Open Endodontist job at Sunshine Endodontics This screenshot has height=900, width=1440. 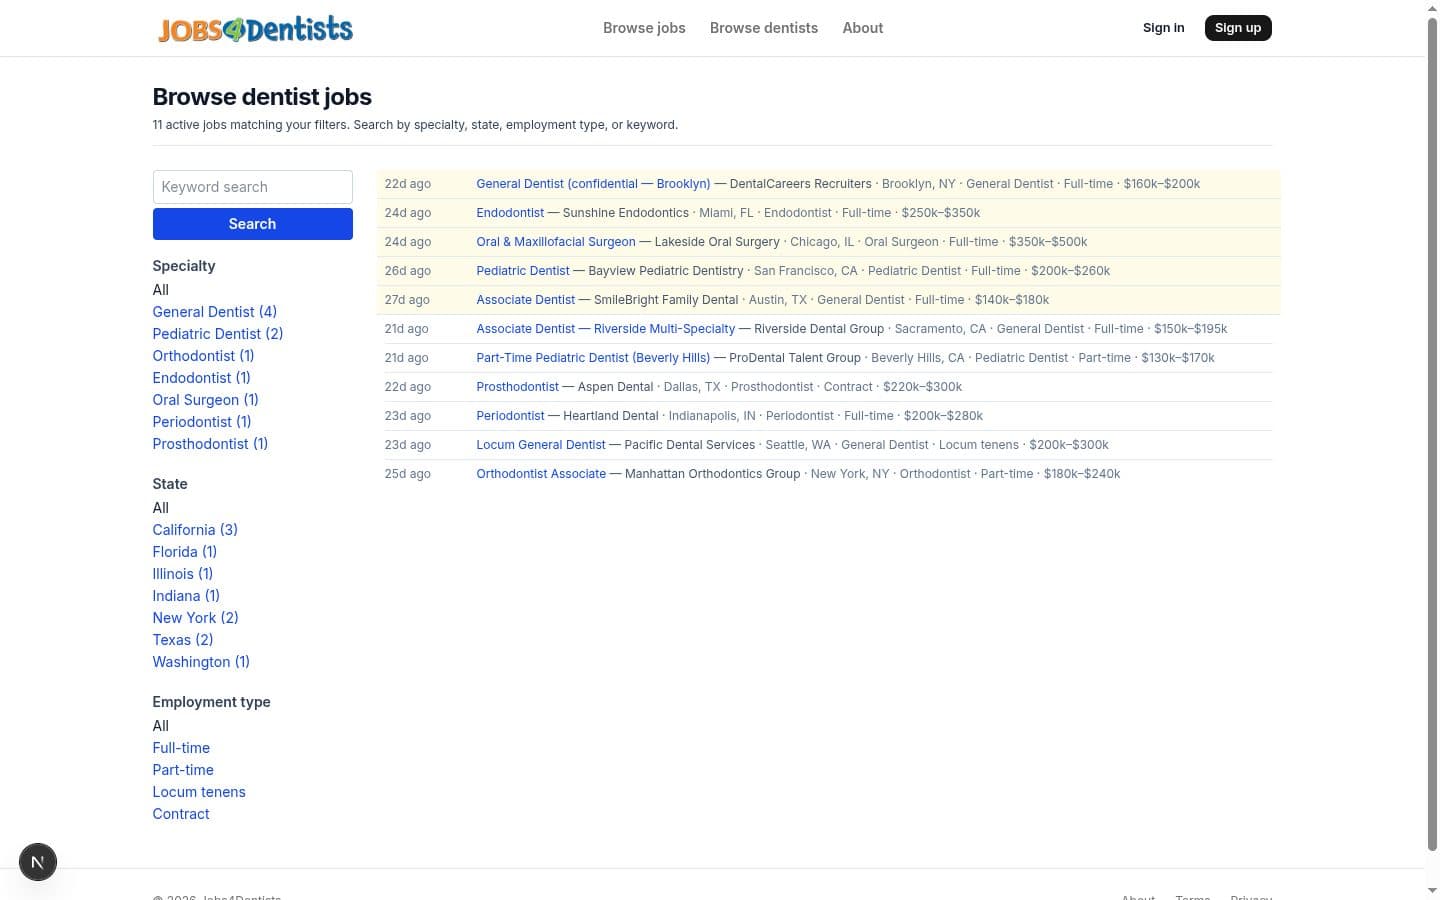click(x=510, y=213)
